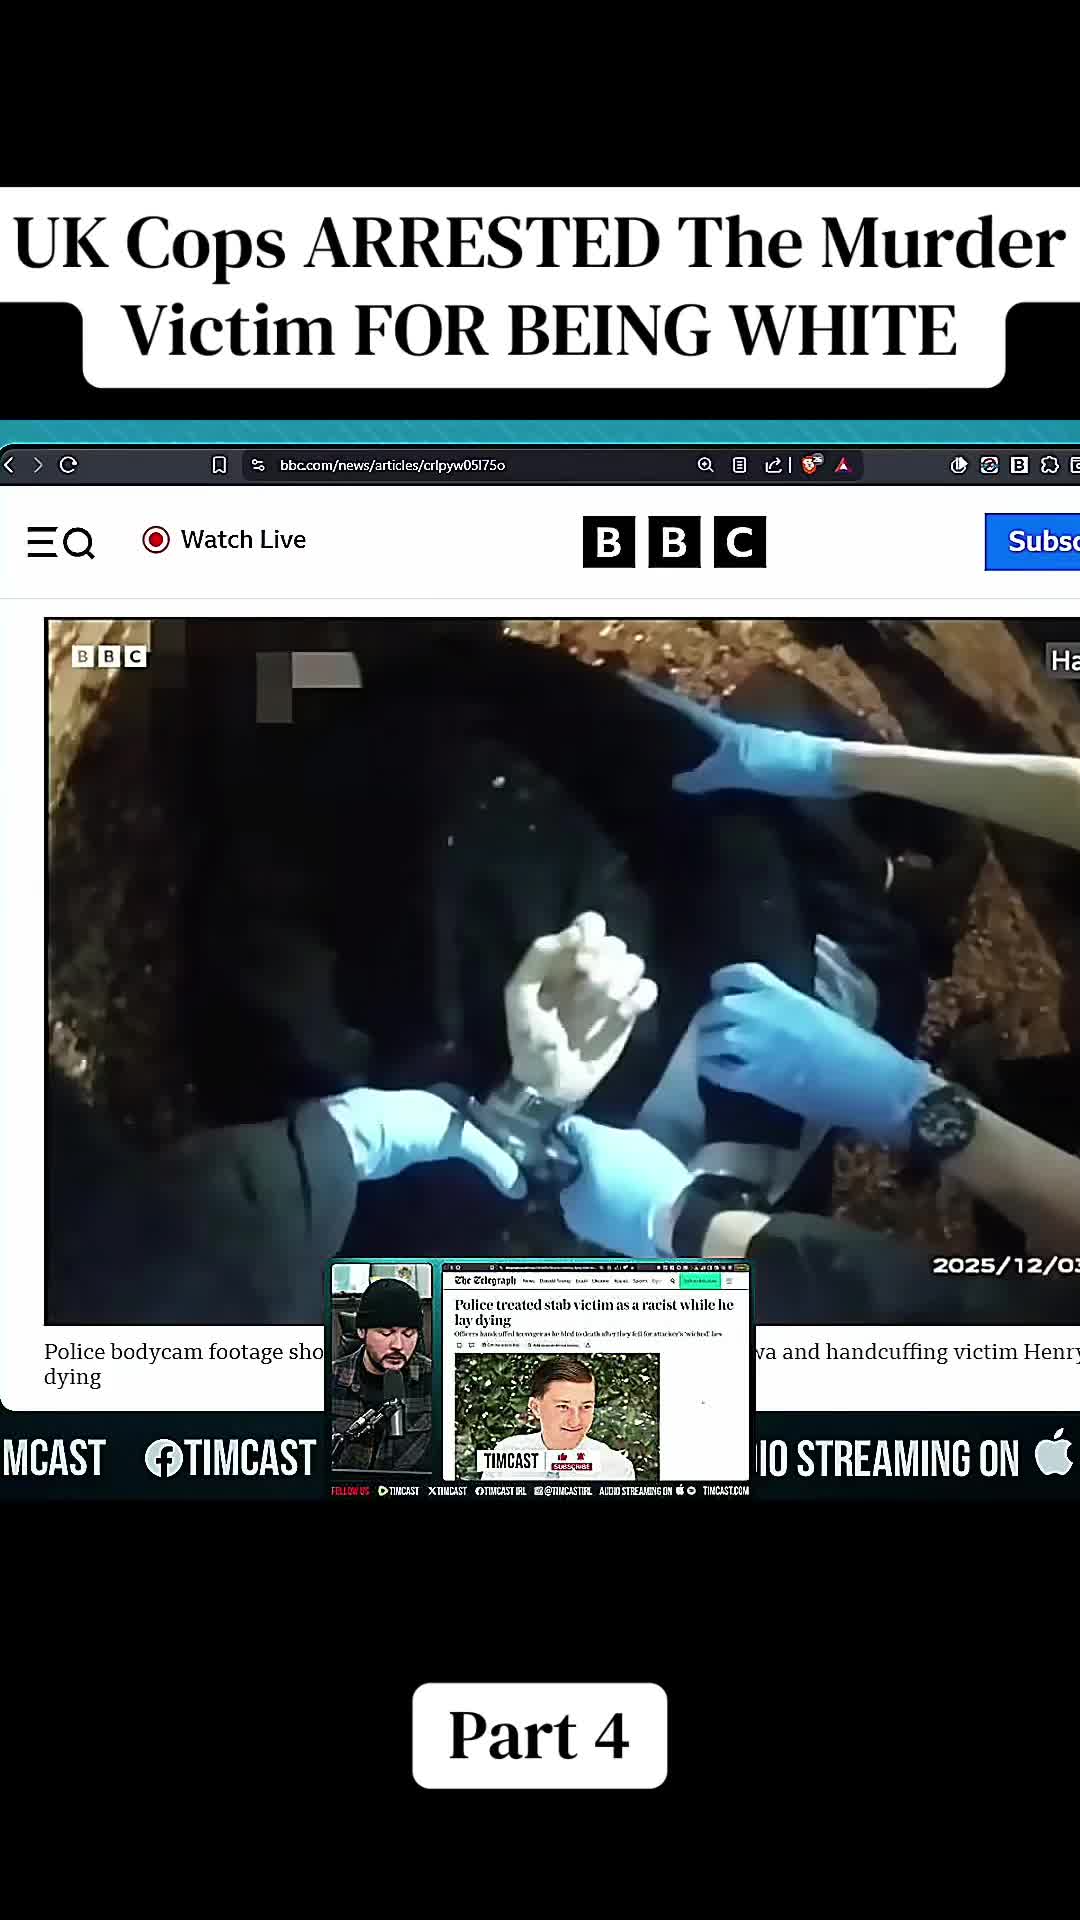Click the 'UK Cops ARRESTED' title card
The width and height of the screenshot is (1080, 1920).
click(x=540, y=243)
